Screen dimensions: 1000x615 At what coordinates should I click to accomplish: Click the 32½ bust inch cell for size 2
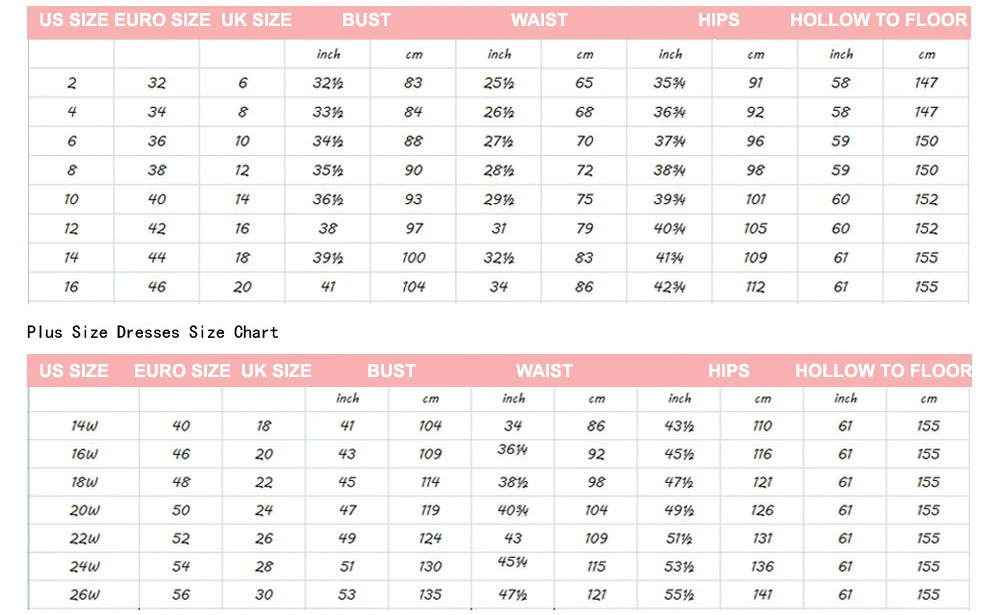(x=328, y=83)
